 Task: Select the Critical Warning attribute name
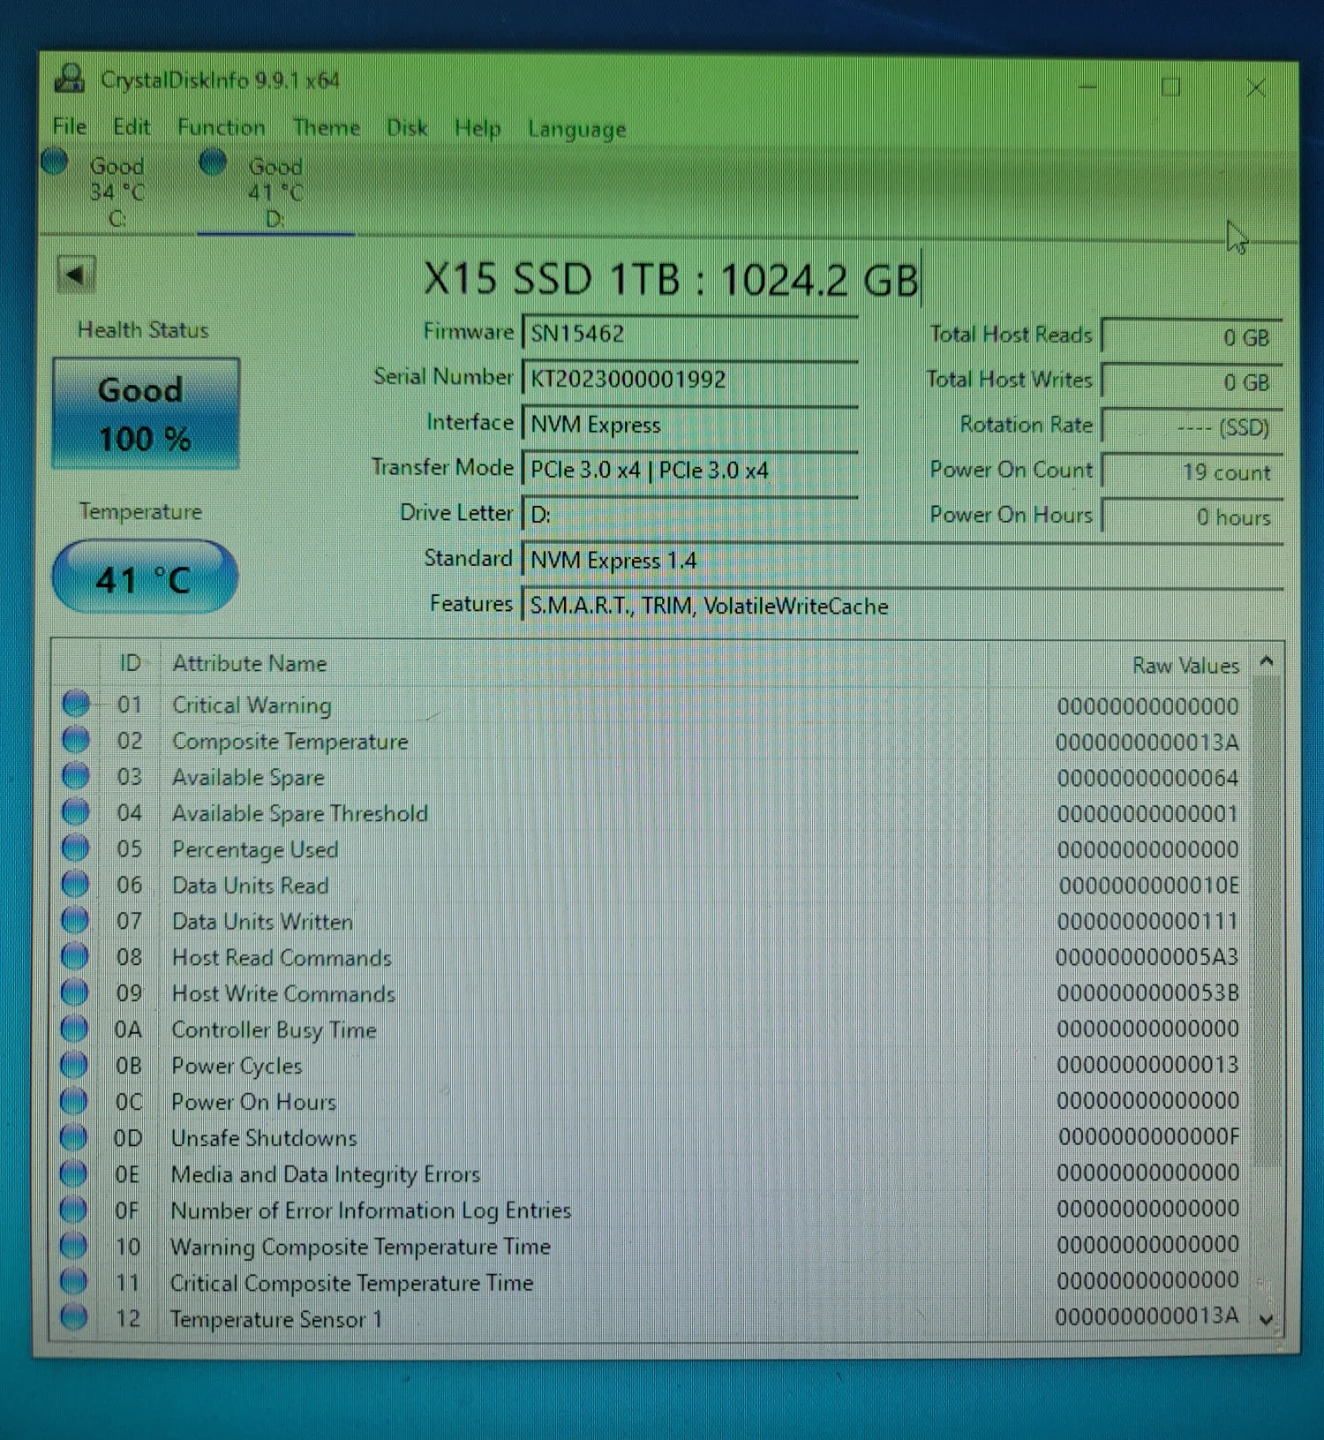tap(251, 705)
